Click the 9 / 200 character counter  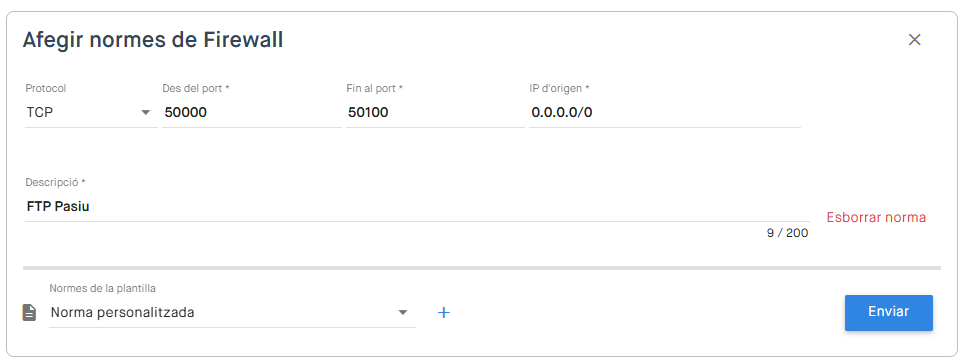point(788,234)
